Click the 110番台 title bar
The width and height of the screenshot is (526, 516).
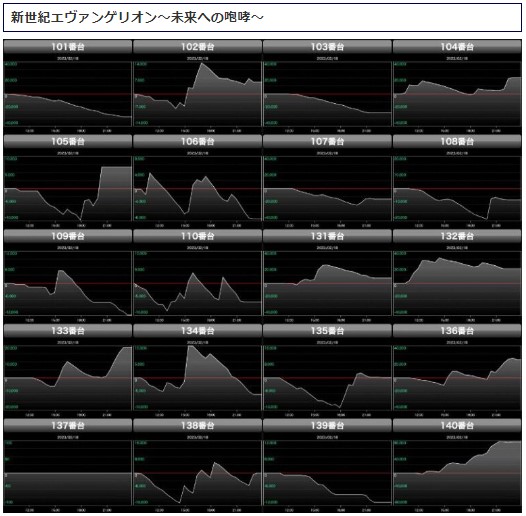198,236
